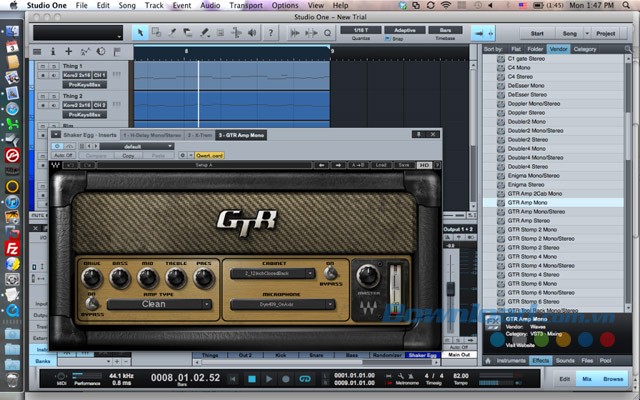Start playback with the play button
The width and height of the screenshot is (640, 400).
[x=269, y=379]
